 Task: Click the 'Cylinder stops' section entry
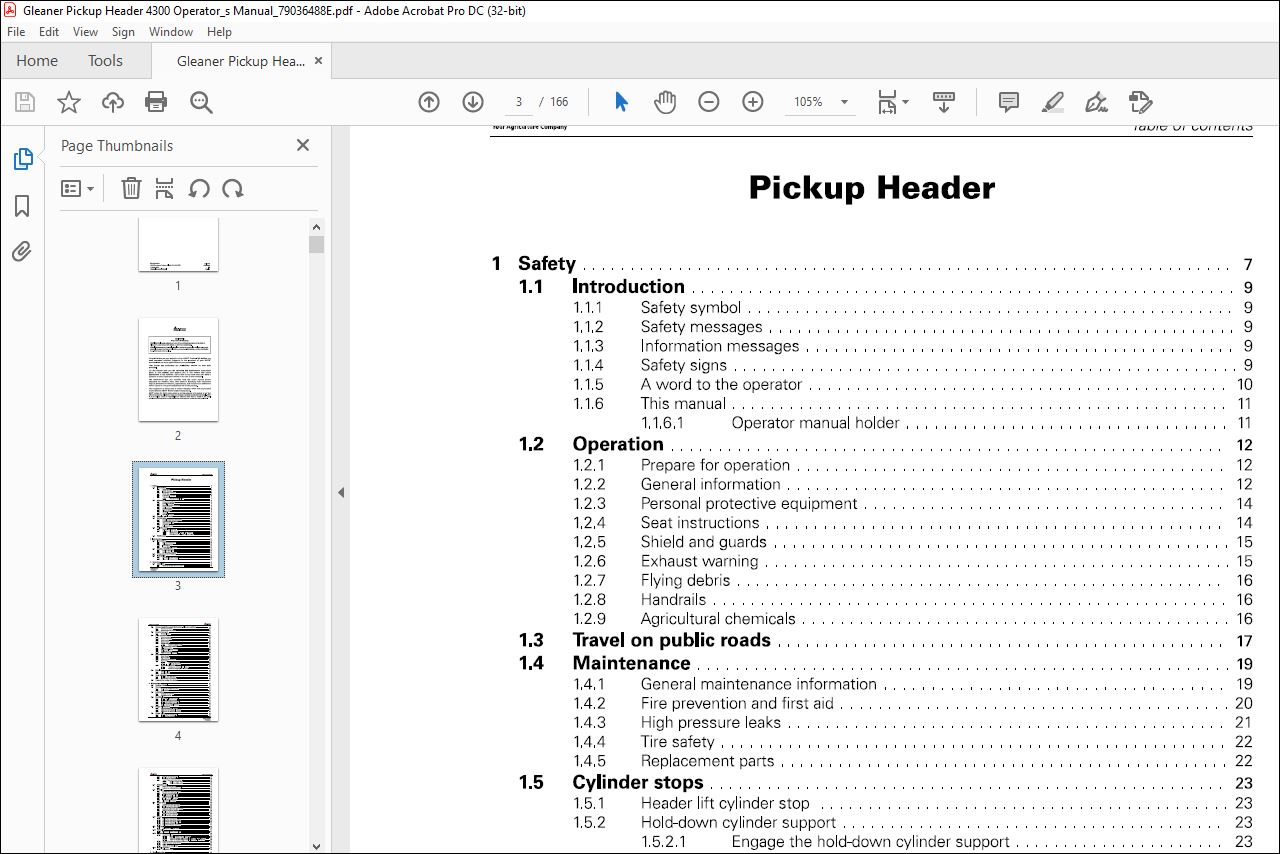tap(638, 782)
